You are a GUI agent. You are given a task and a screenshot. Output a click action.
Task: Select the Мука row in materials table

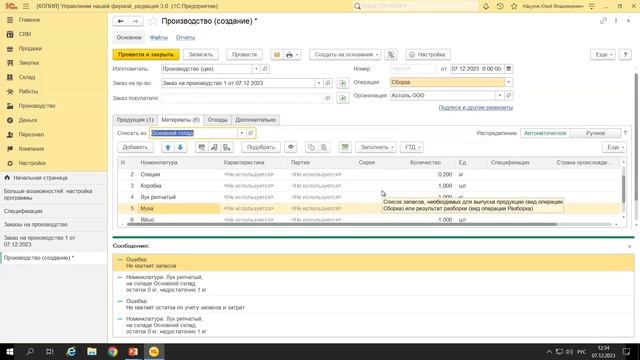(369, 209)
